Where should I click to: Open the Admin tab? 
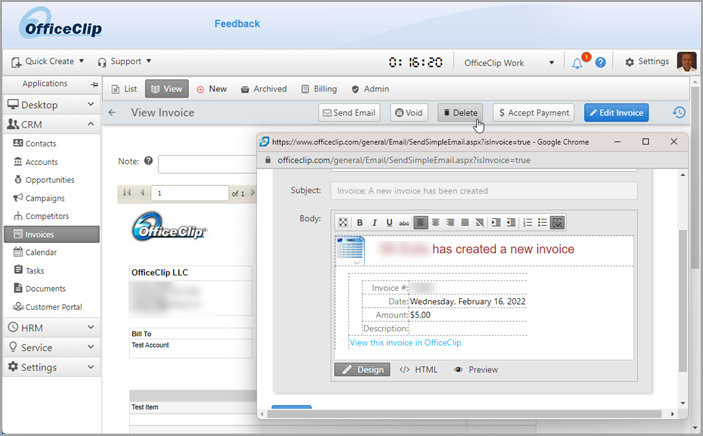point(370,89)
